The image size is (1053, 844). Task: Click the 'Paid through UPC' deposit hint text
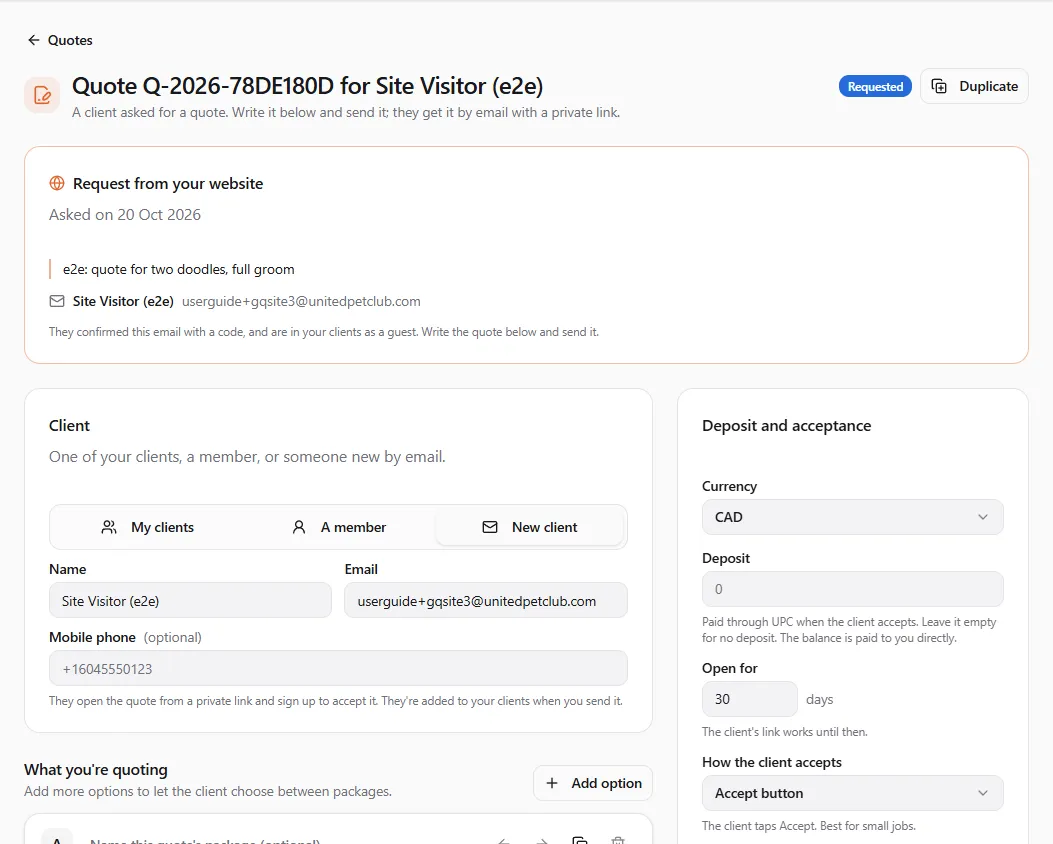[849, 630]
